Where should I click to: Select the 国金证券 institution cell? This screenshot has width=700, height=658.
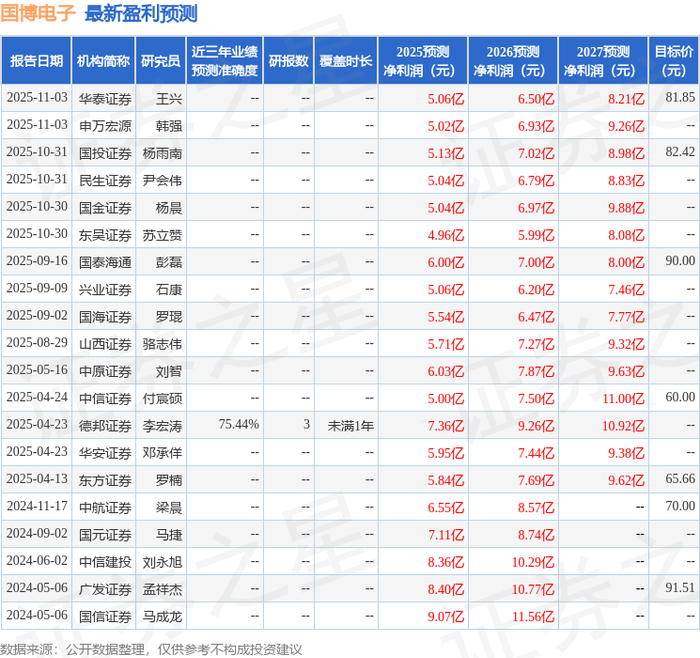(x=105, y=208)
